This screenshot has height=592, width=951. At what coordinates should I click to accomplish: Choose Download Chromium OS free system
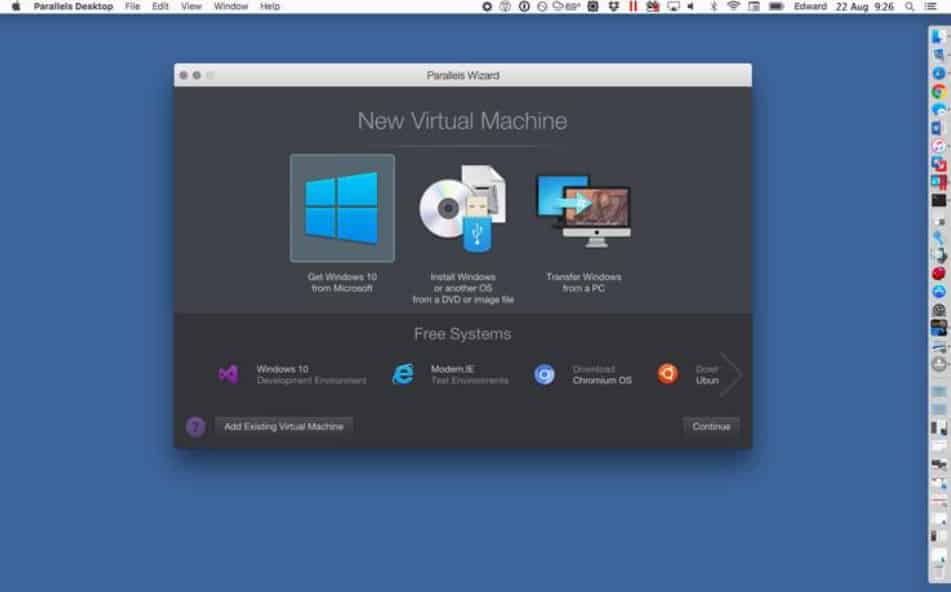pos(583,374)
